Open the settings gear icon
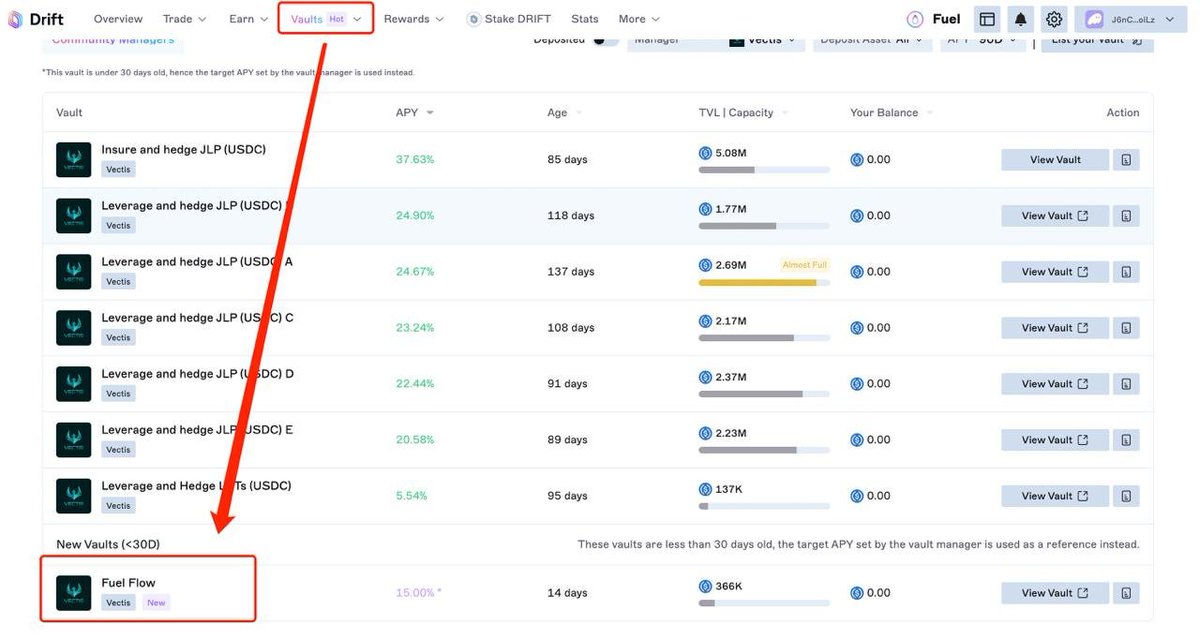Screen dimensions: 1200x640 tap(1055, 18)
